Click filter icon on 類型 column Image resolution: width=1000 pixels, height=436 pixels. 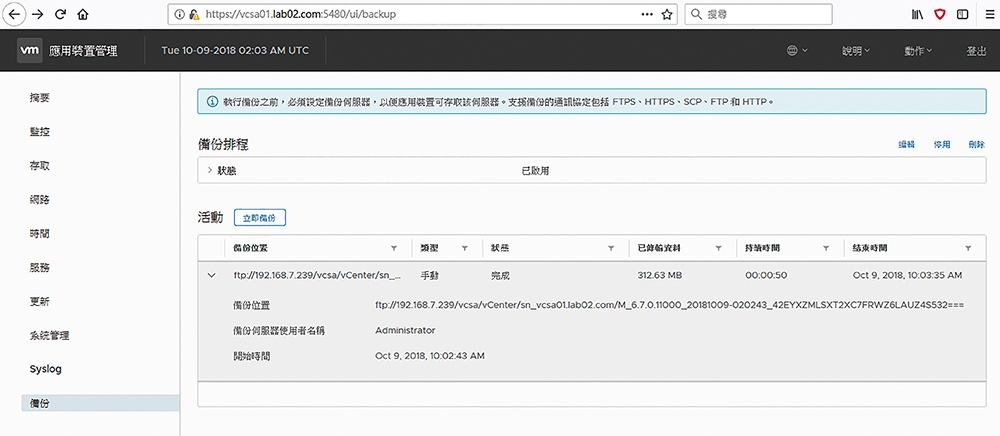point(464,247)
